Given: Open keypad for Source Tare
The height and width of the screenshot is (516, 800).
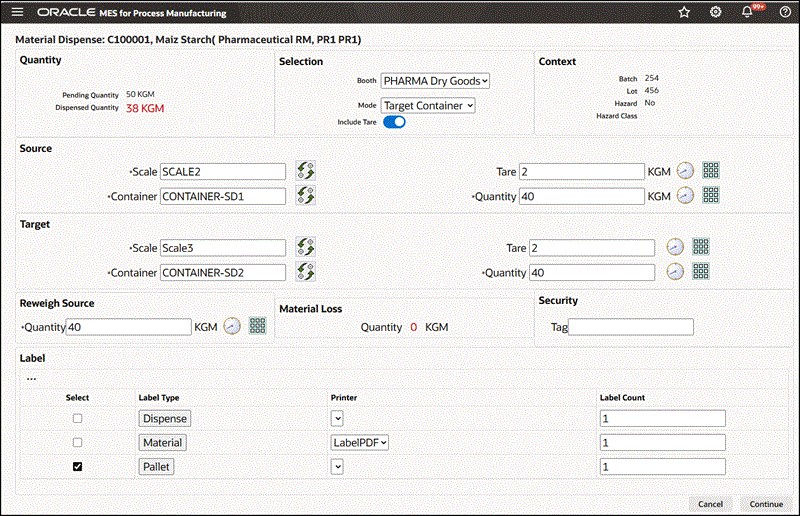Looking at the screenshot, I should point(711,170).
